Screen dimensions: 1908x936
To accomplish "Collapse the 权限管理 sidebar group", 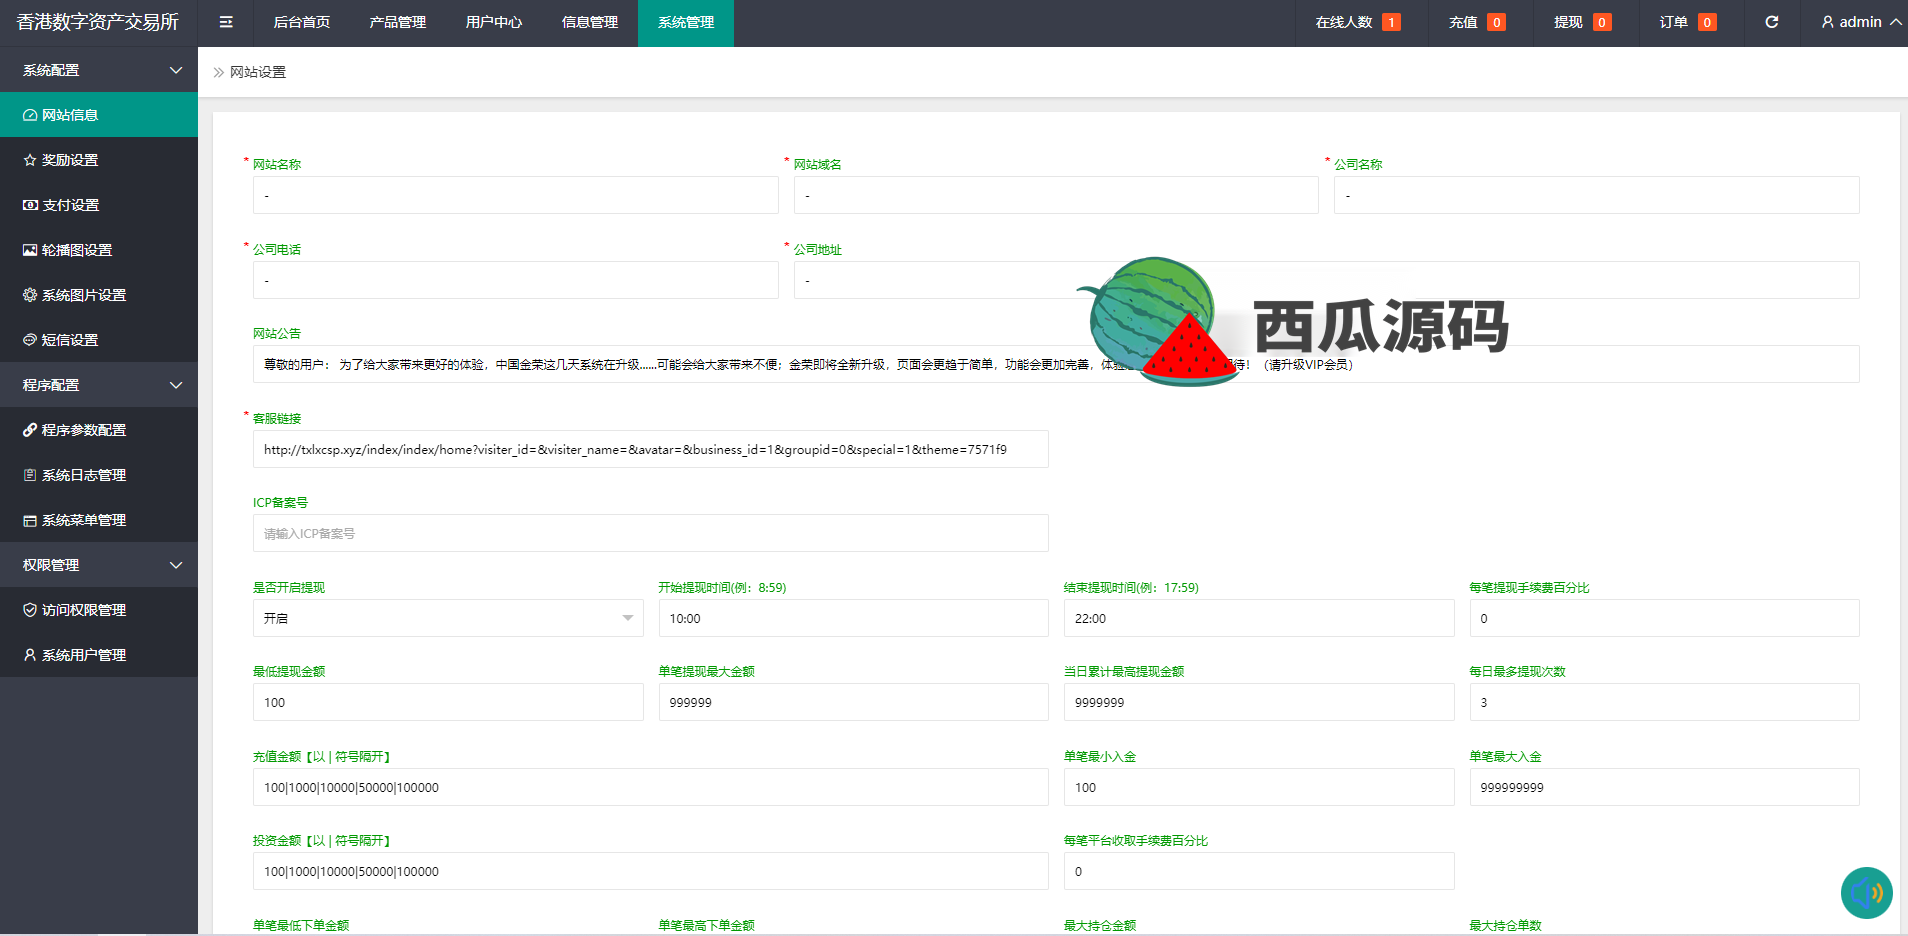I will 99,565.
